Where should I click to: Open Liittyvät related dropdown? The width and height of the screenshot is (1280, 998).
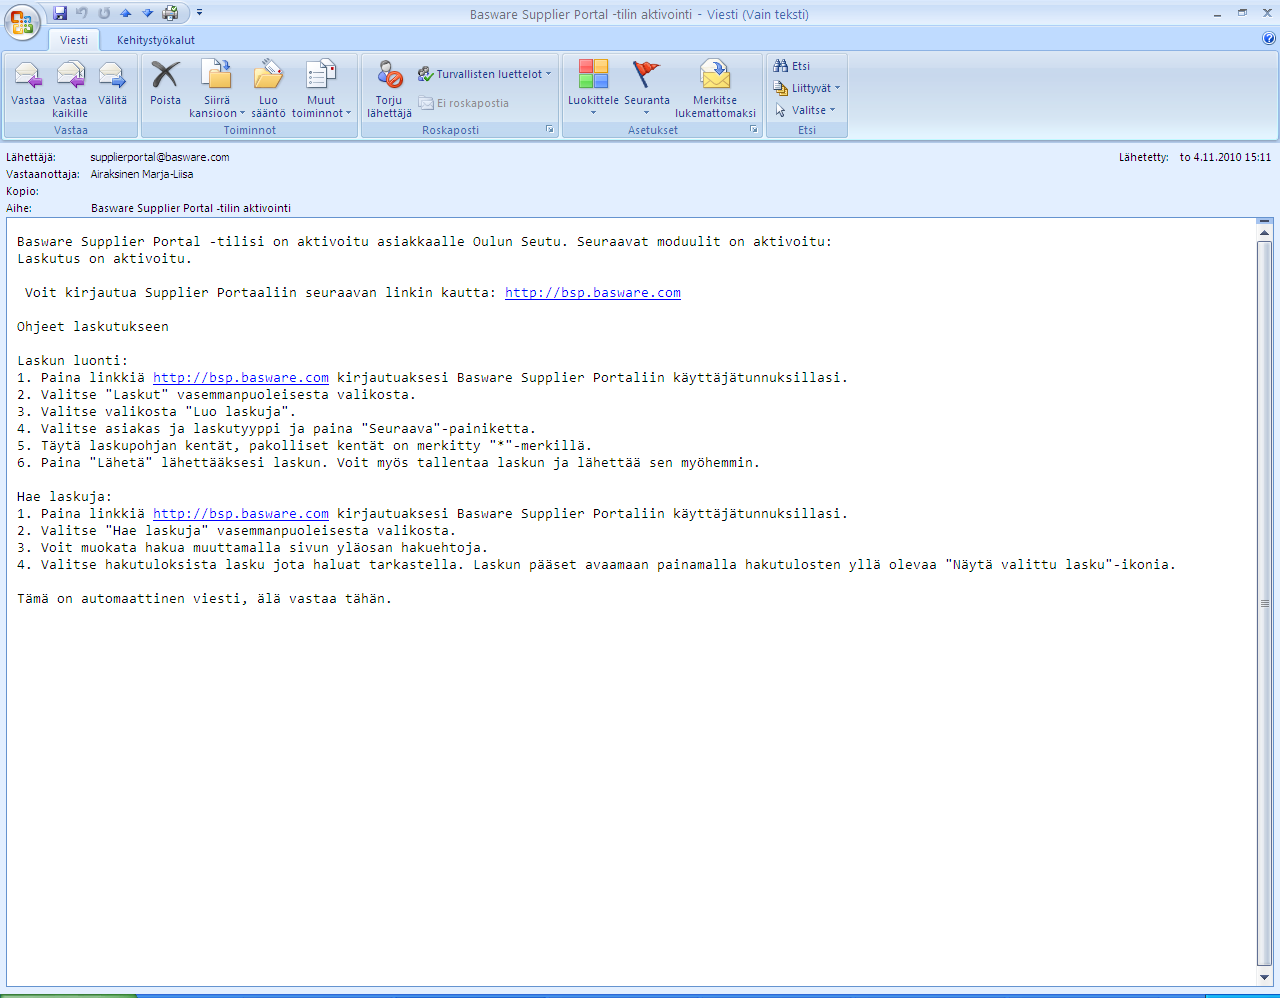pos(807,88)
